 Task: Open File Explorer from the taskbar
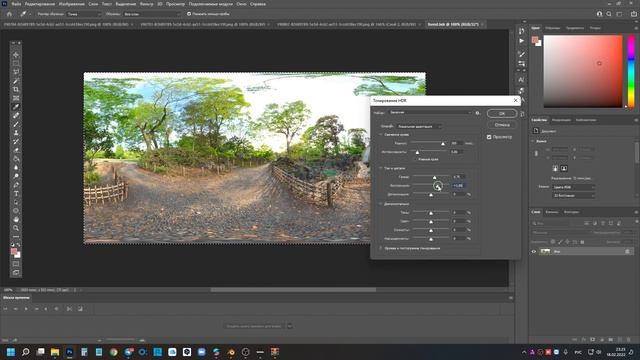coord(55,352)
